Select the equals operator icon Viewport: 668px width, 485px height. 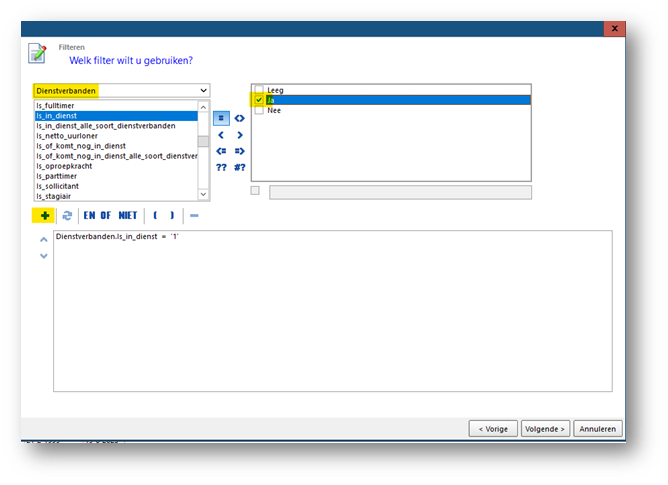(221, 118)
